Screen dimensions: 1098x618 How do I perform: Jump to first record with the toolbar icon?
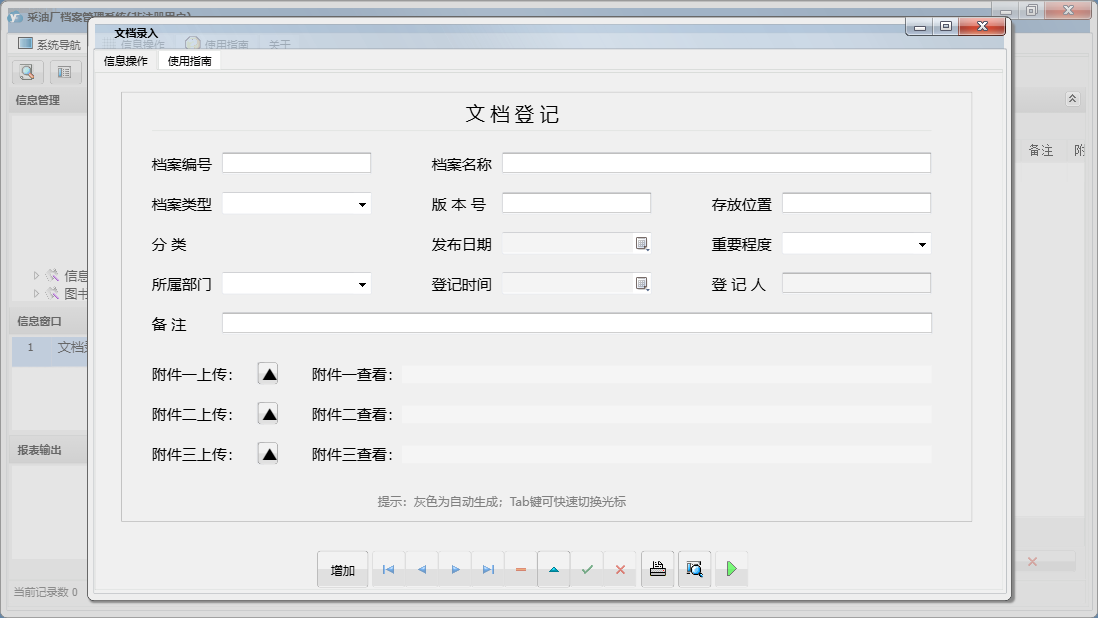(388, 568)
